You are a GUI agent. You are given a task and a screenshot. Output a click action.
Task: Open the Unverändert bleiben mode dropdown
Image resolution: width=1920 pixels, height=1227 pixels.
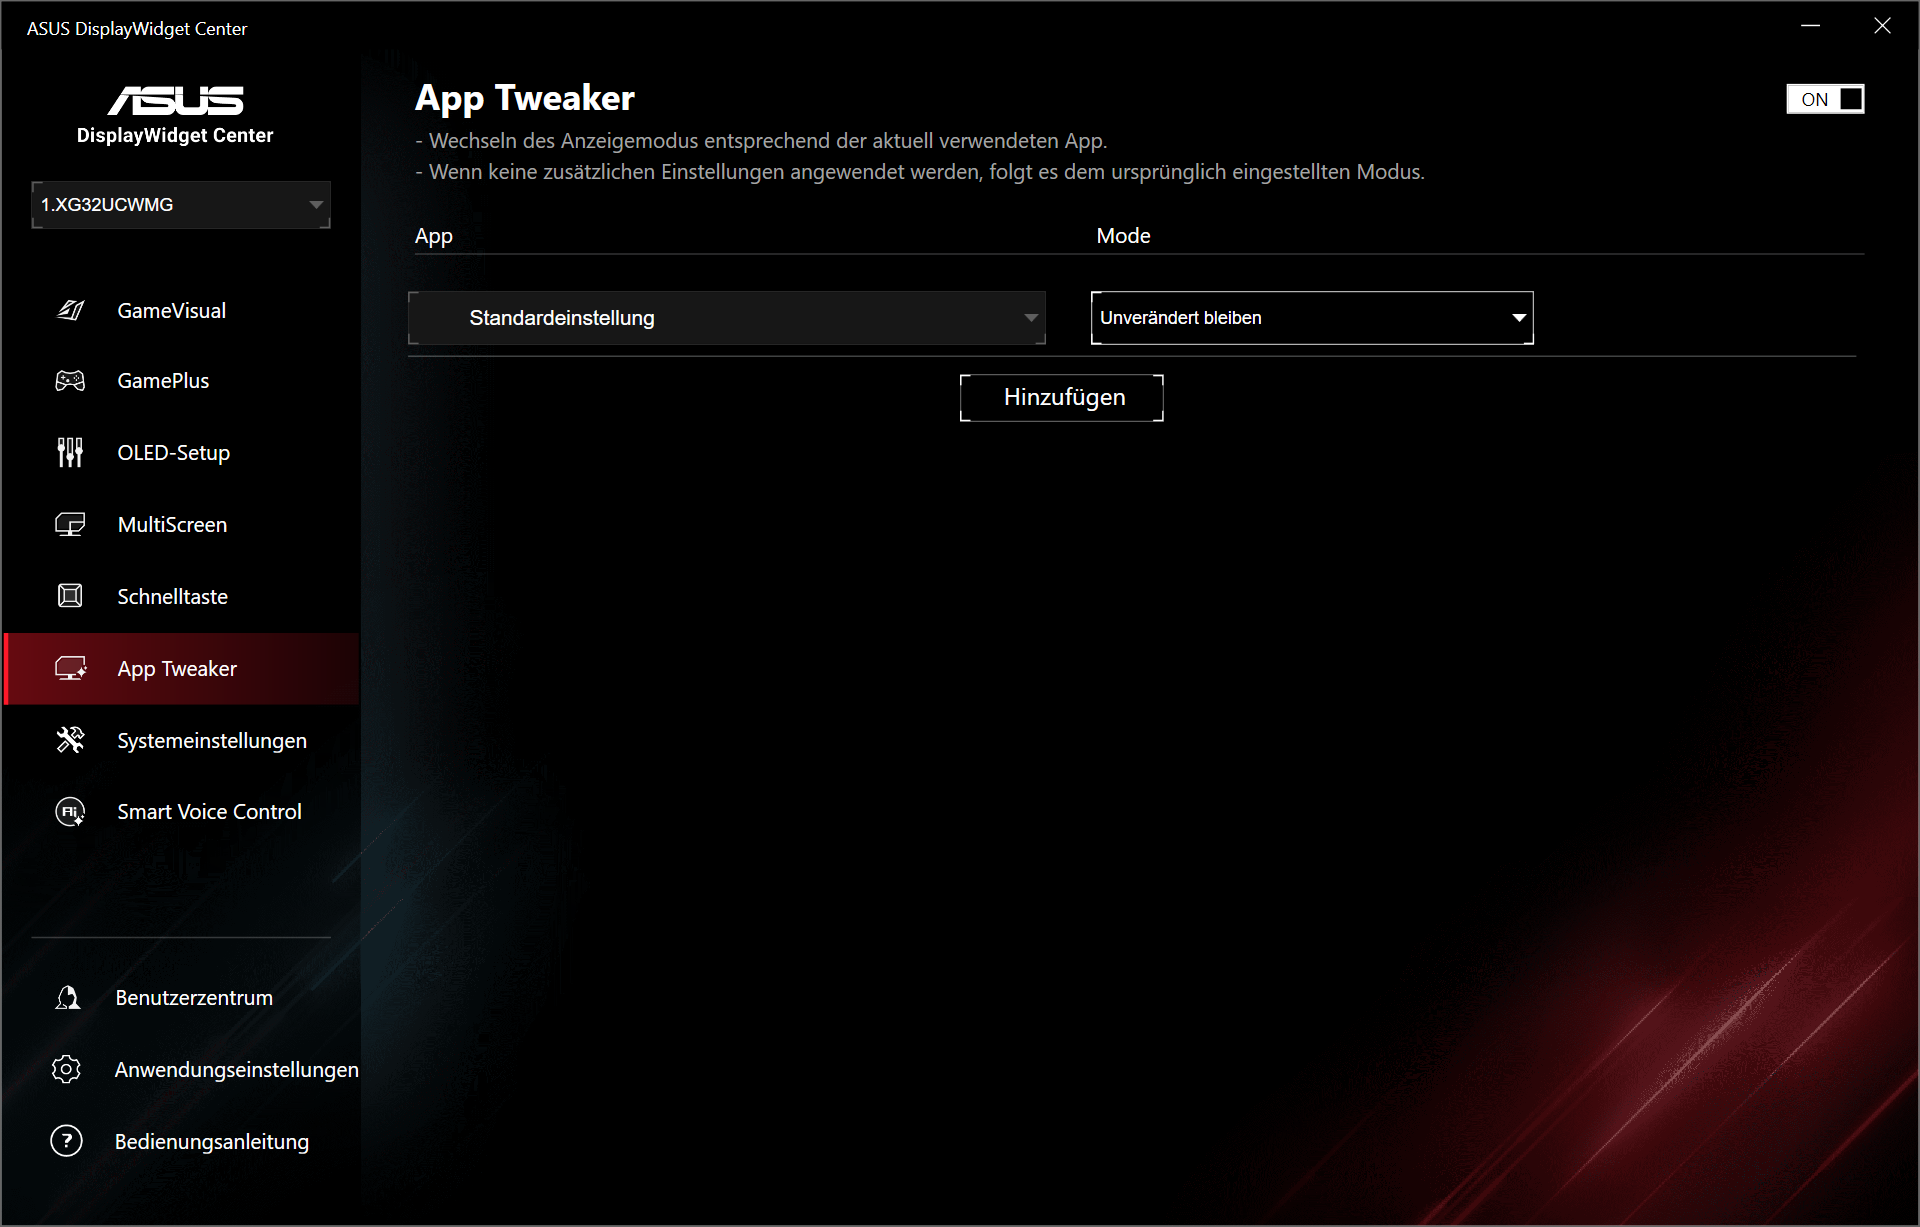coord(1311,318)
